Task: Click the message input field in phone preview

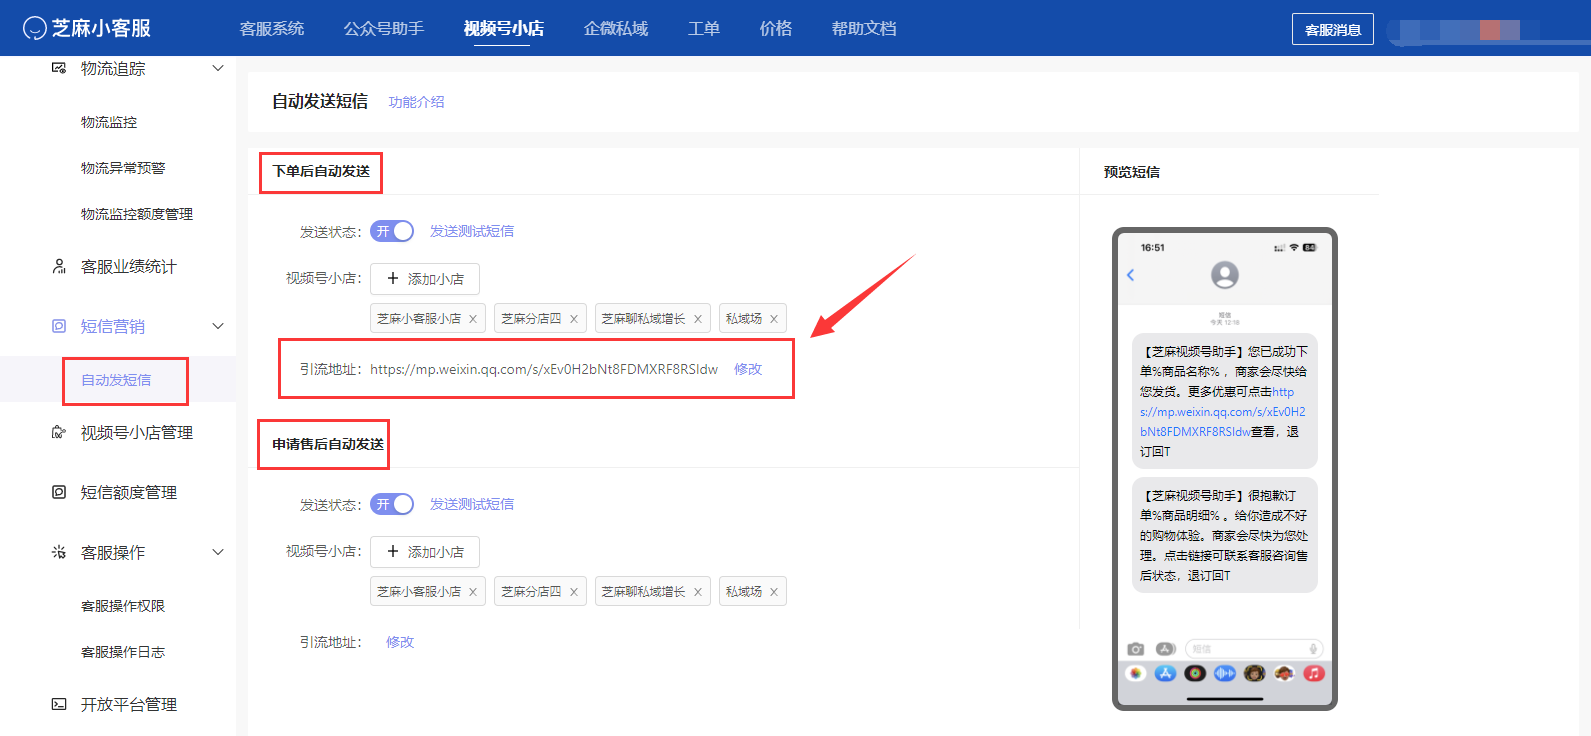Action: (x=1254, y=649)
